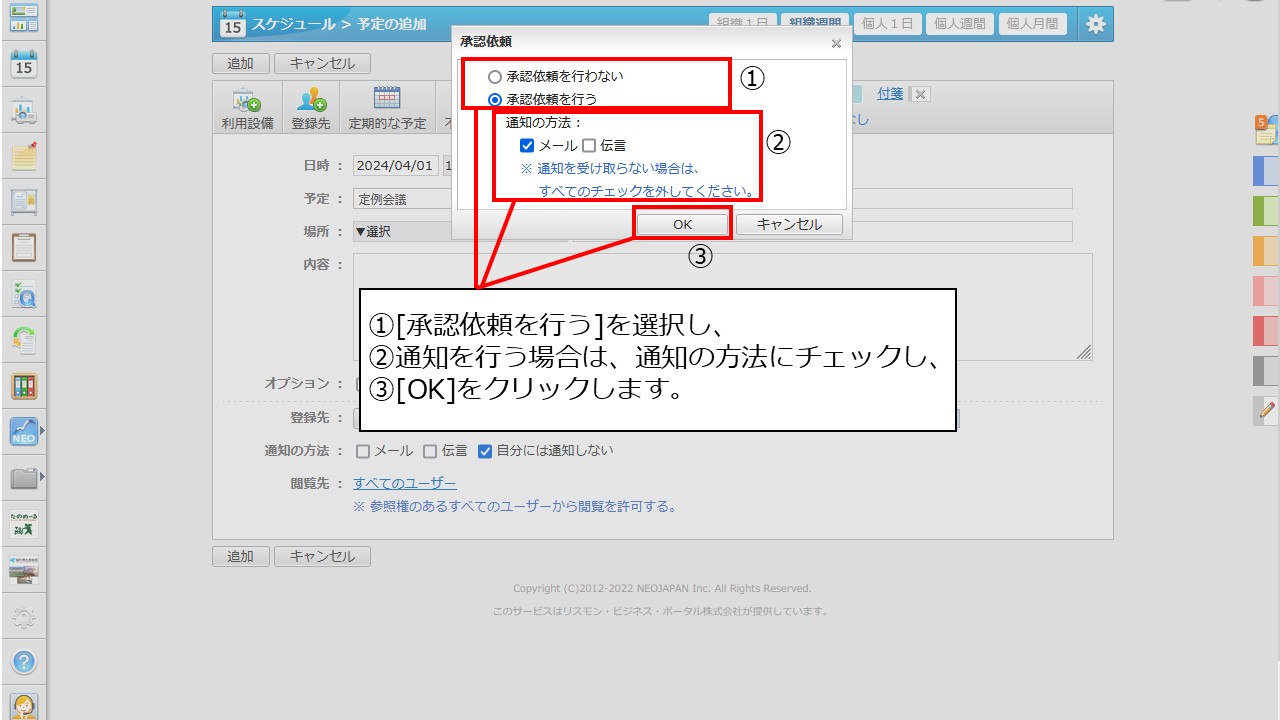Switch to 個人１日 view tab
The height and width of the screenshot is (720, 1280).
pos(887,24)
